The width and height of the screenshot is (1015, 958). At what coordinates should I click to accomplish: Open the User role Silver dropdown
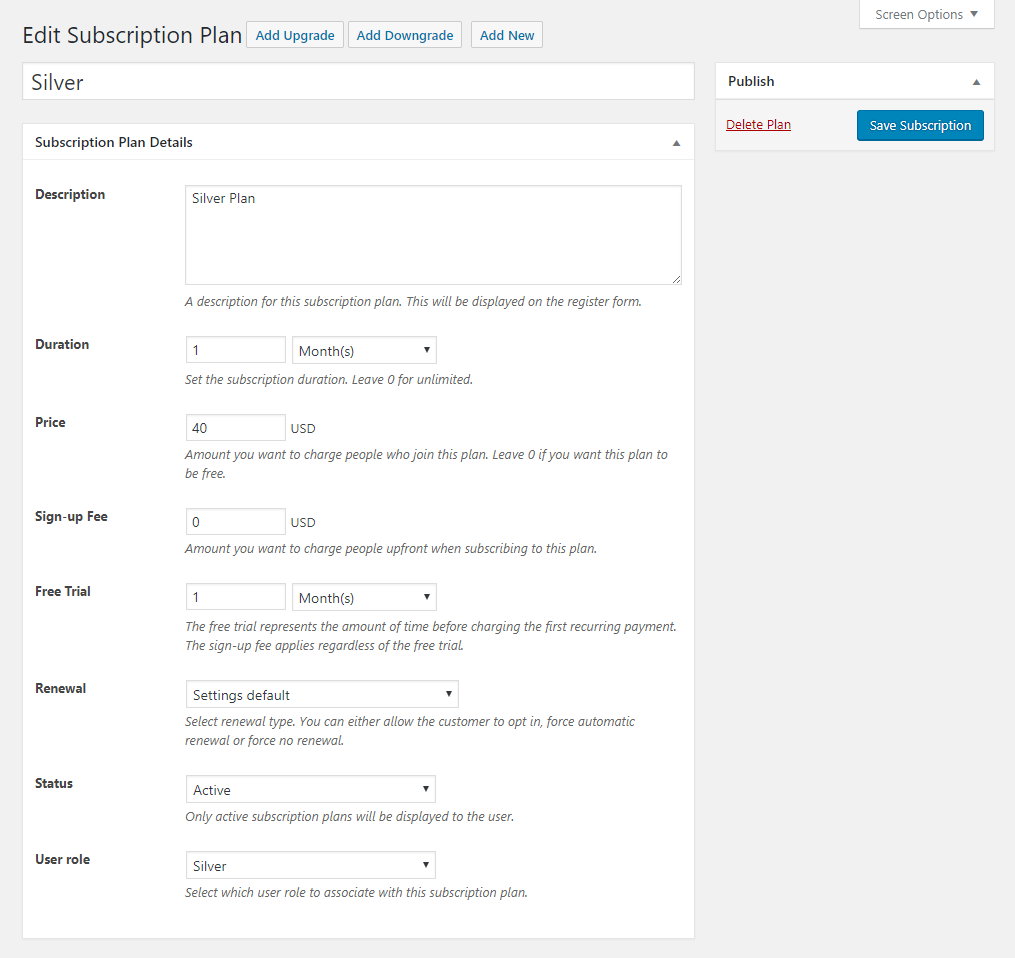(x=311, y=865)
